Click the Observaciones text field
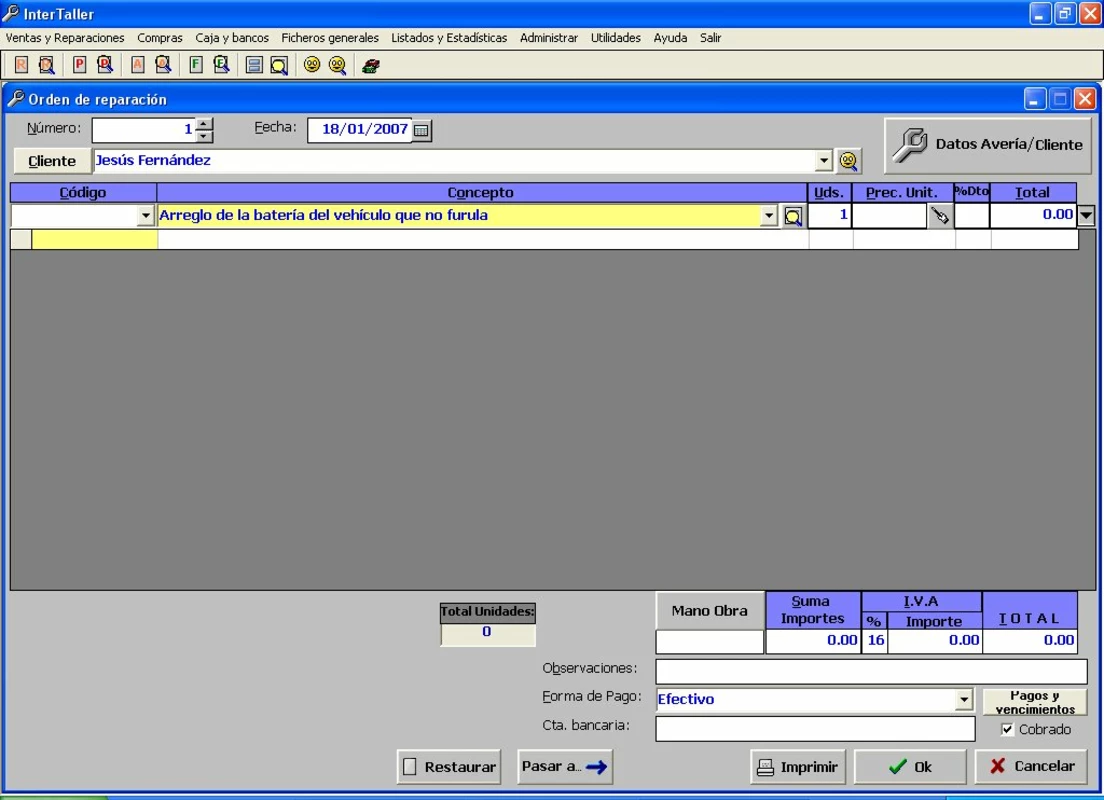The width and height of the screenshot is (1104, 800). tap(871, 671)
